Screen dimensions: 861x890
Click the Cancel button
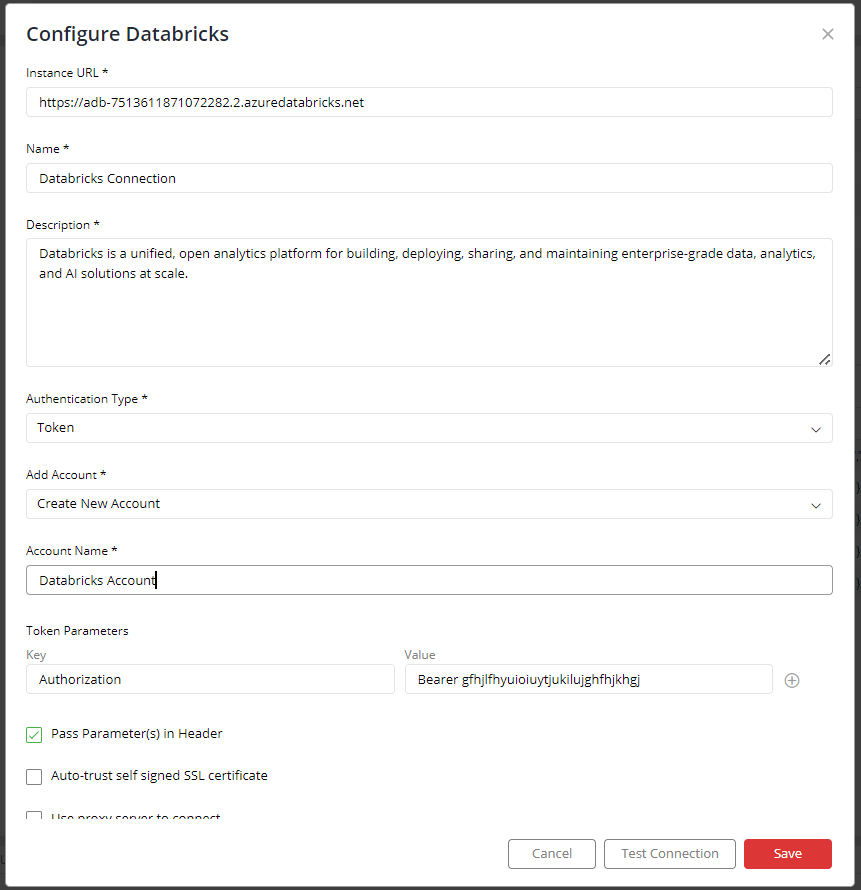(552, 854)
